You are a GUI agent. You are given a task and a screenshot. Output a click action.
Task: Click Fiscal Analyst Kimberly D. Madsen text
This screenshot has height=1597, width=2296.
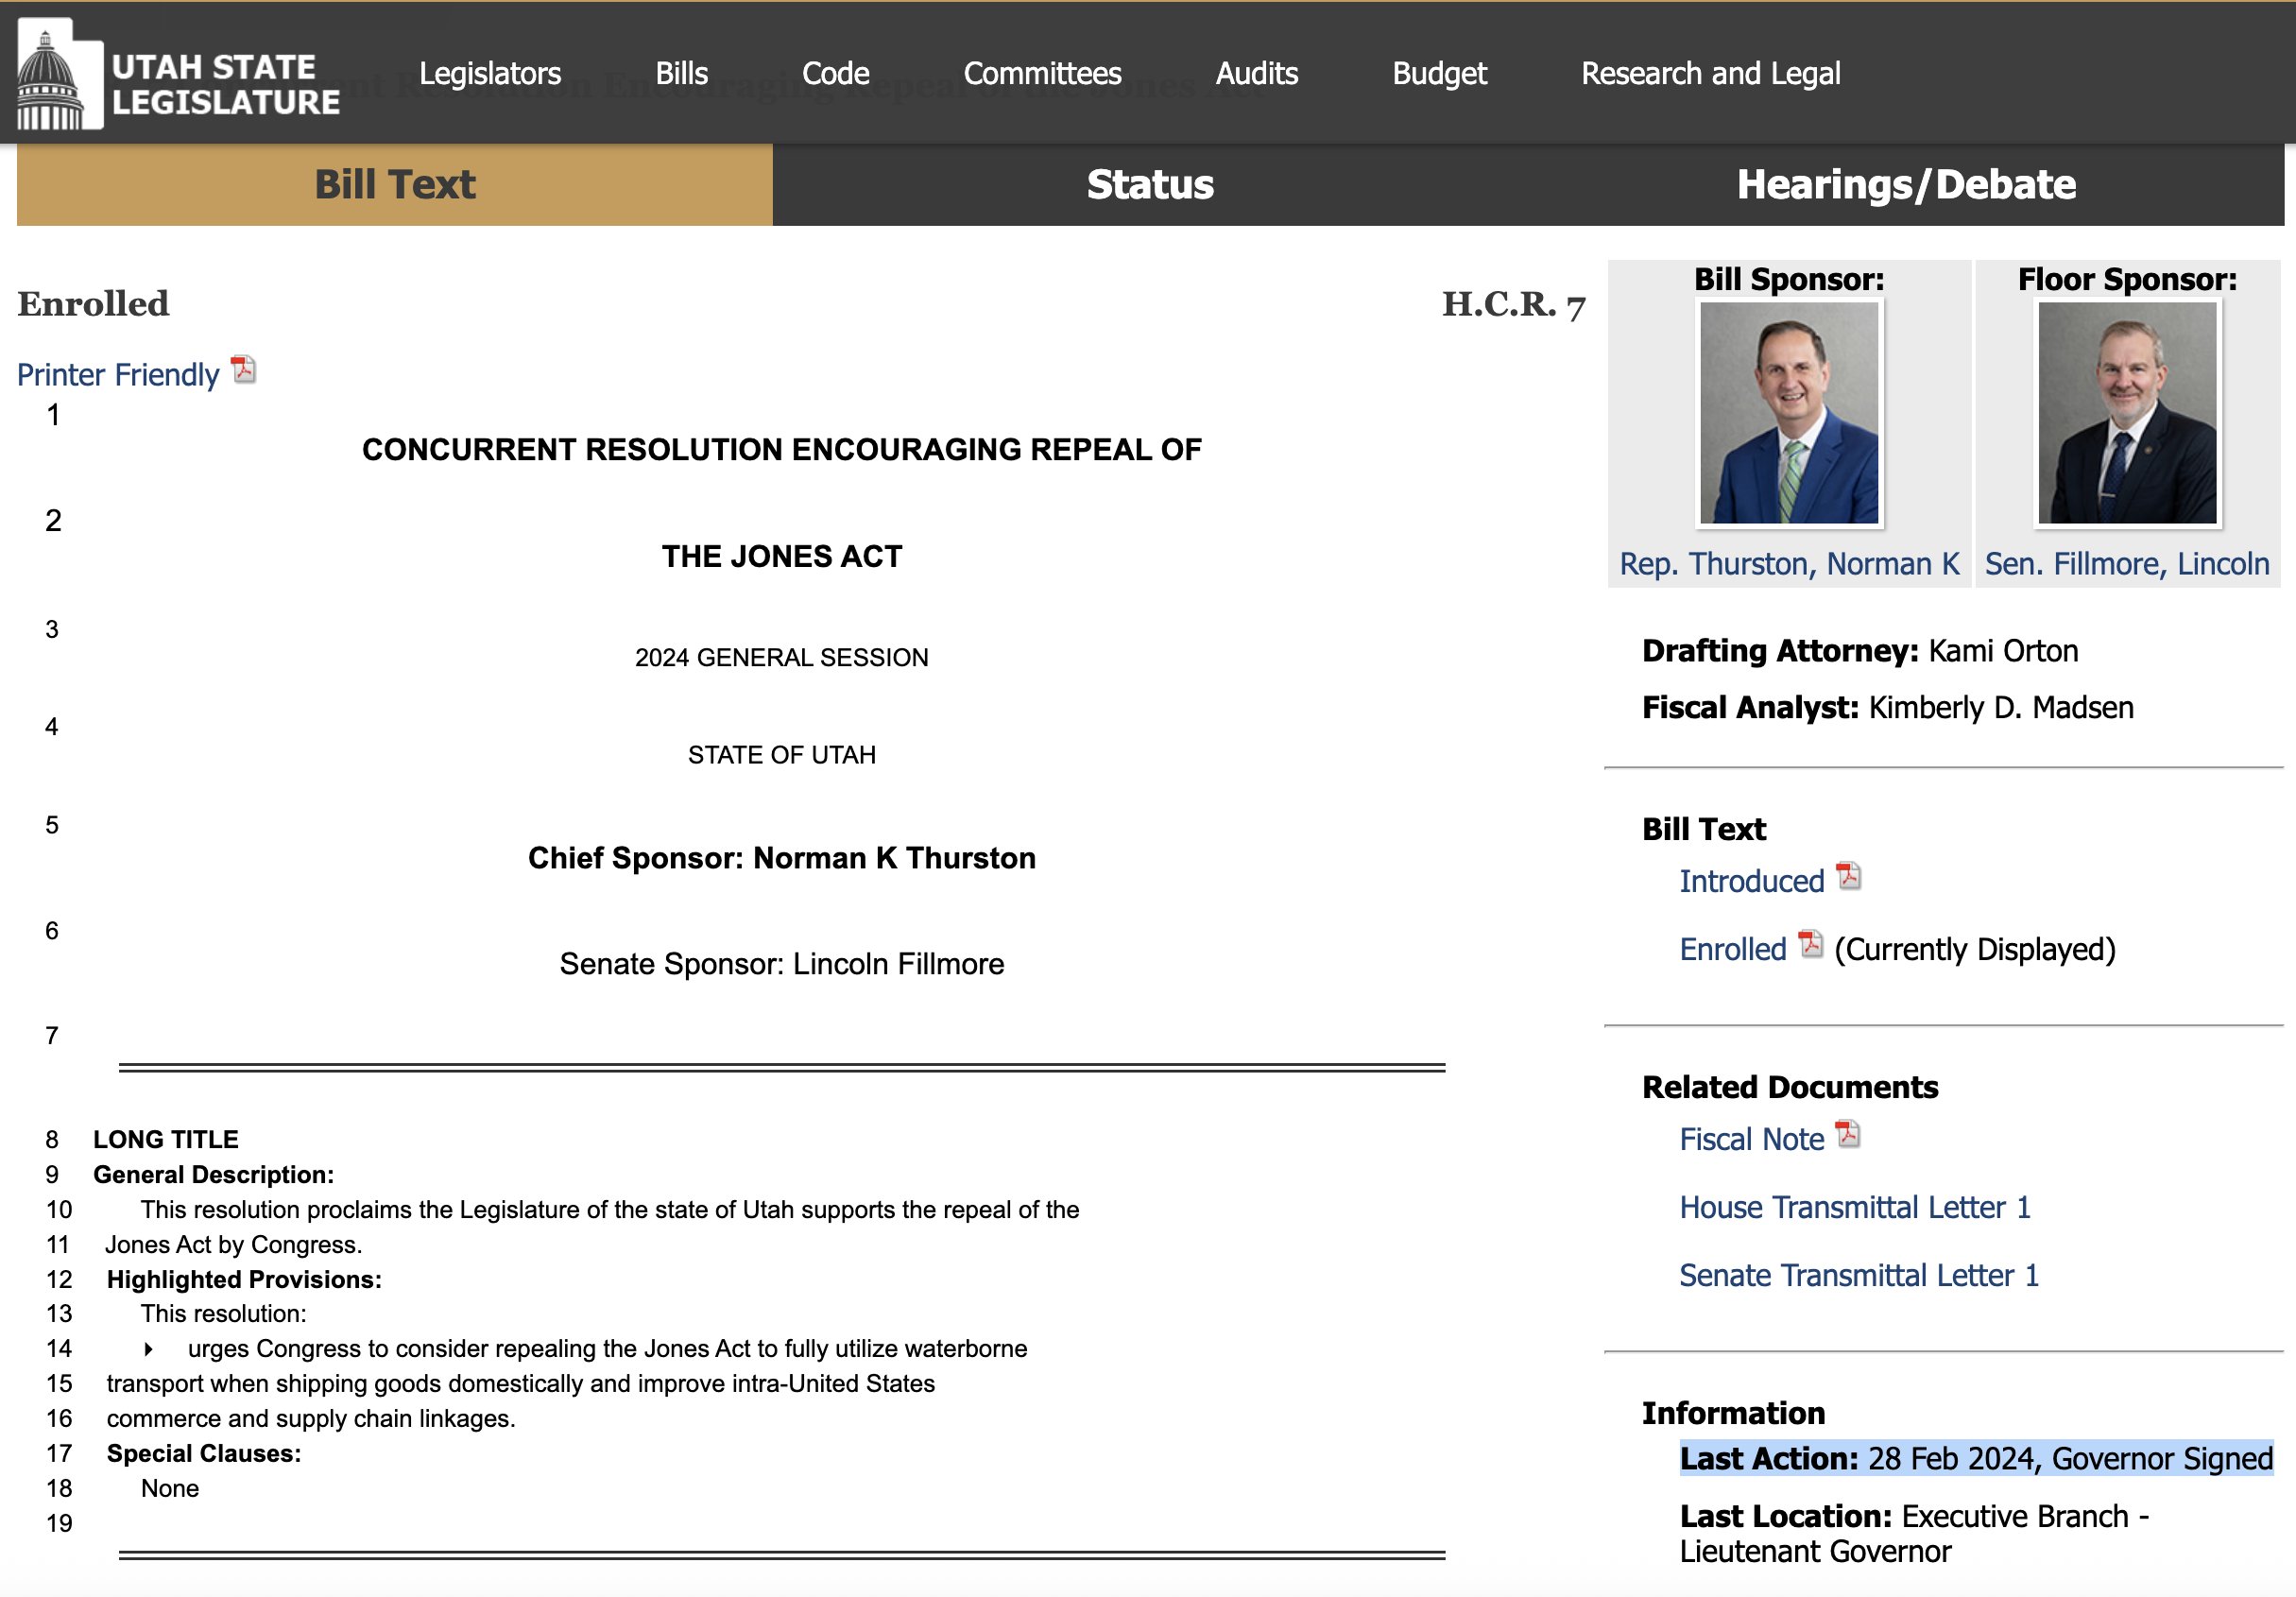coord(1888,708)
